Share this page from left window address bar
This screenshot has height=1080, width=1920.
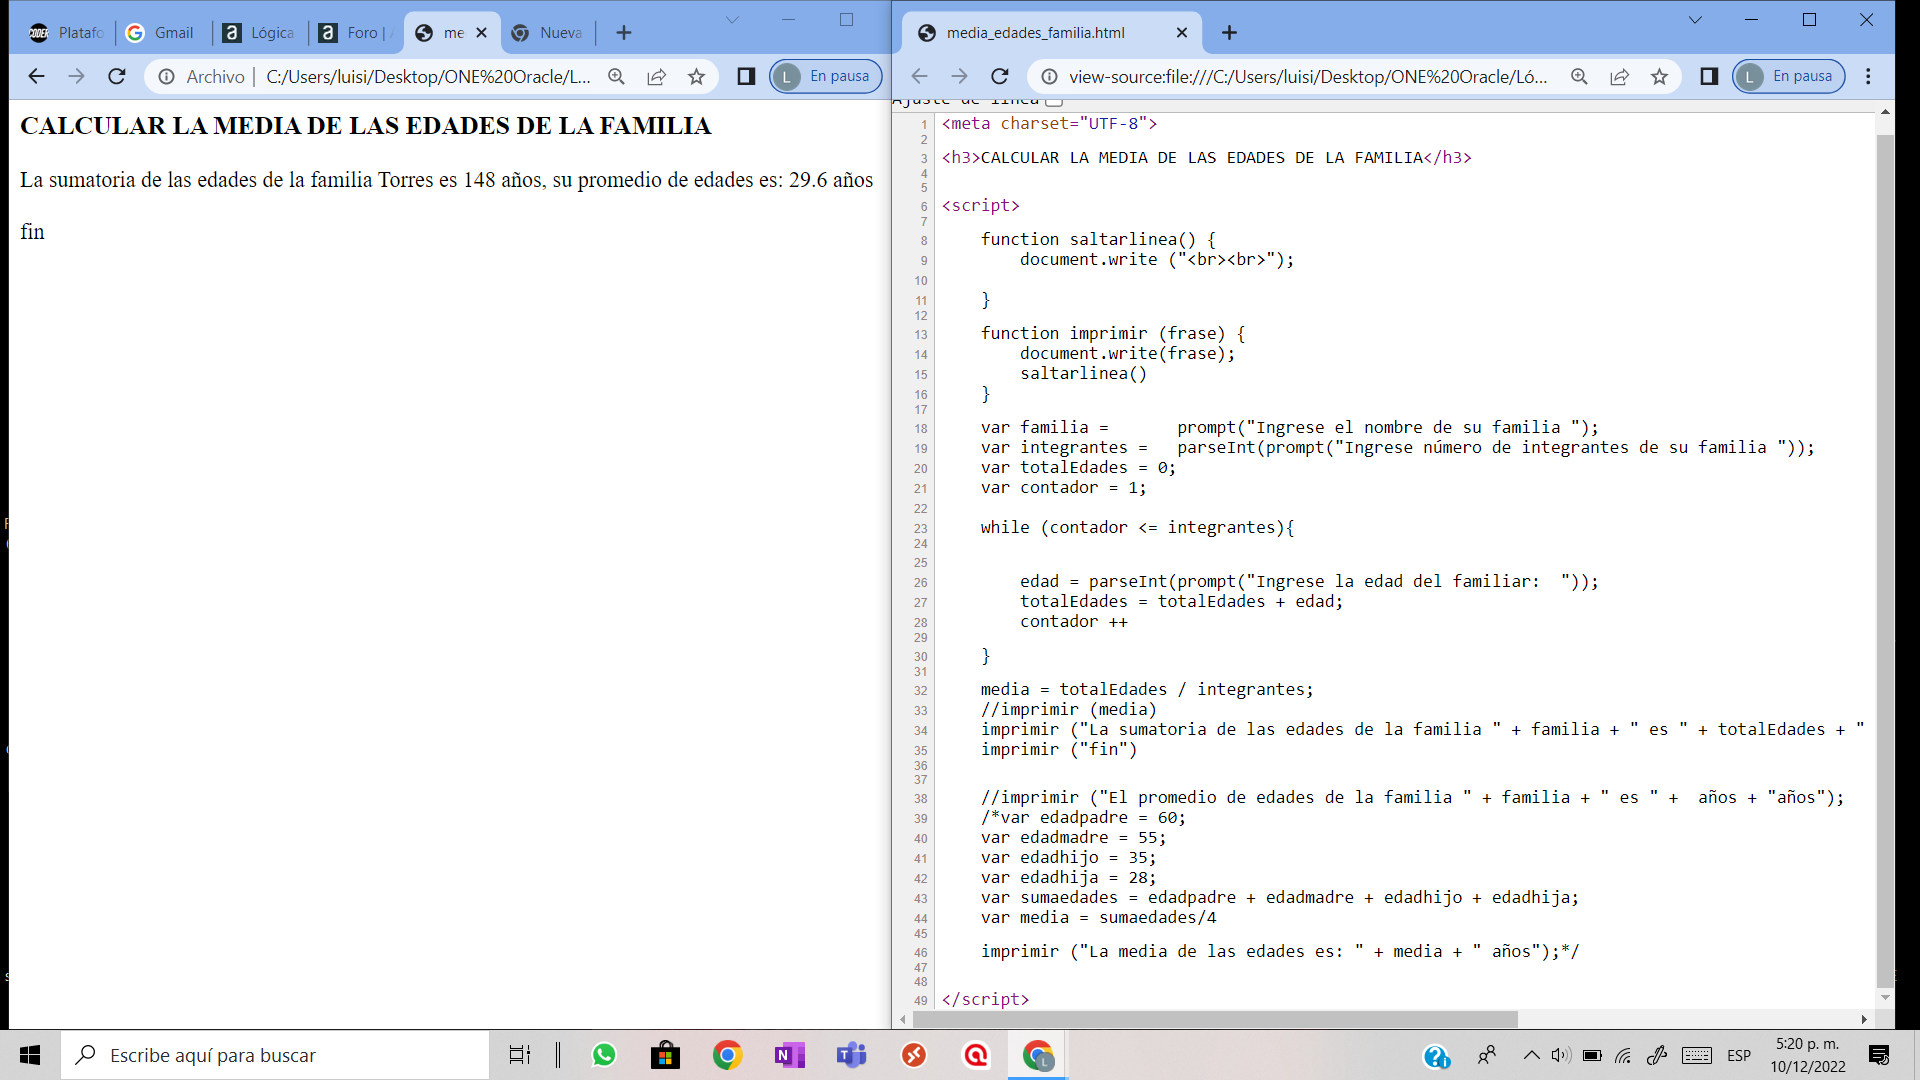pos(657,76)
